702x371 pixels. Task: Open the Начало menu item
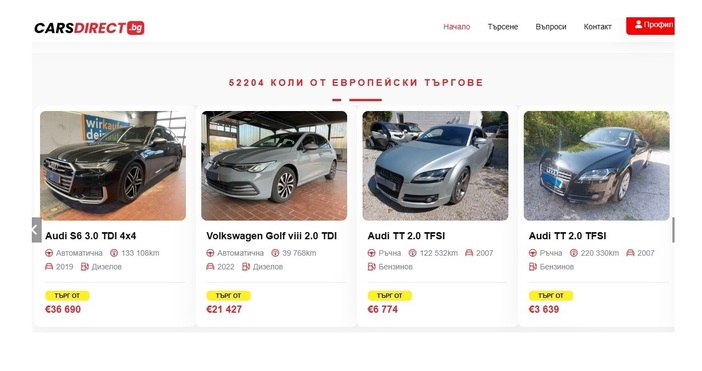[457, 27]
